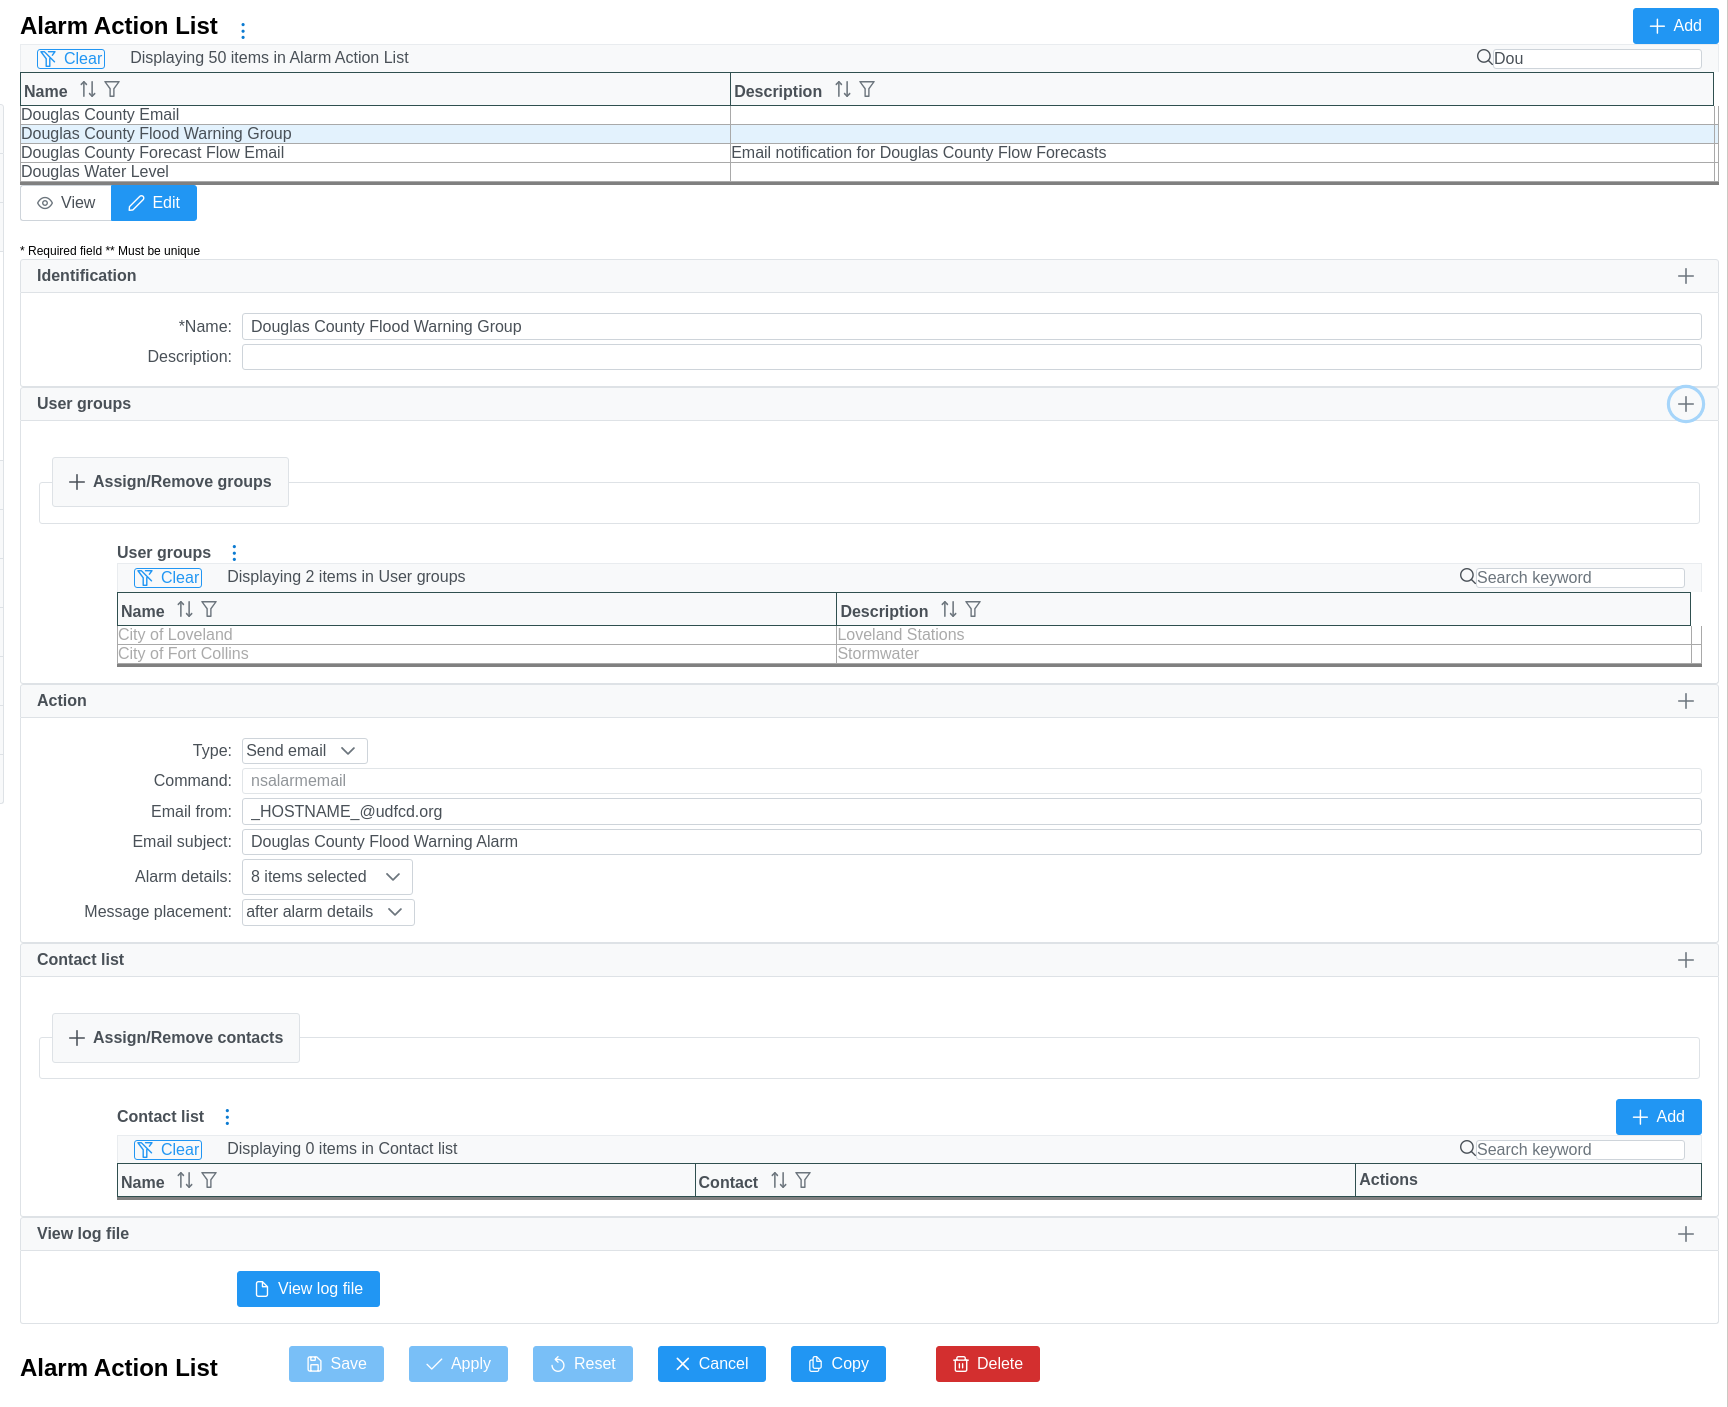Filter the Contact column in Contact list
Viewport: 1728px width, 1407px height.
[x=803, y=1181]
